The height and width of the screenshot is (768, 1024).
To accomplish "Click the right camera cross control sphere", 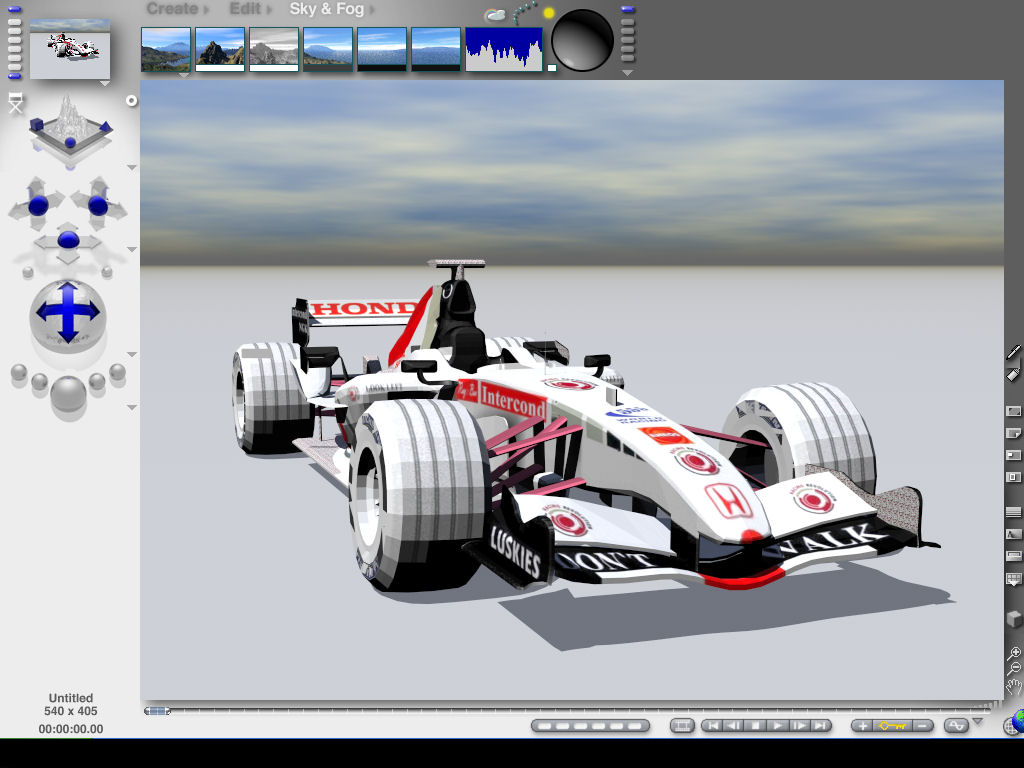I will (x=98, y=205).
